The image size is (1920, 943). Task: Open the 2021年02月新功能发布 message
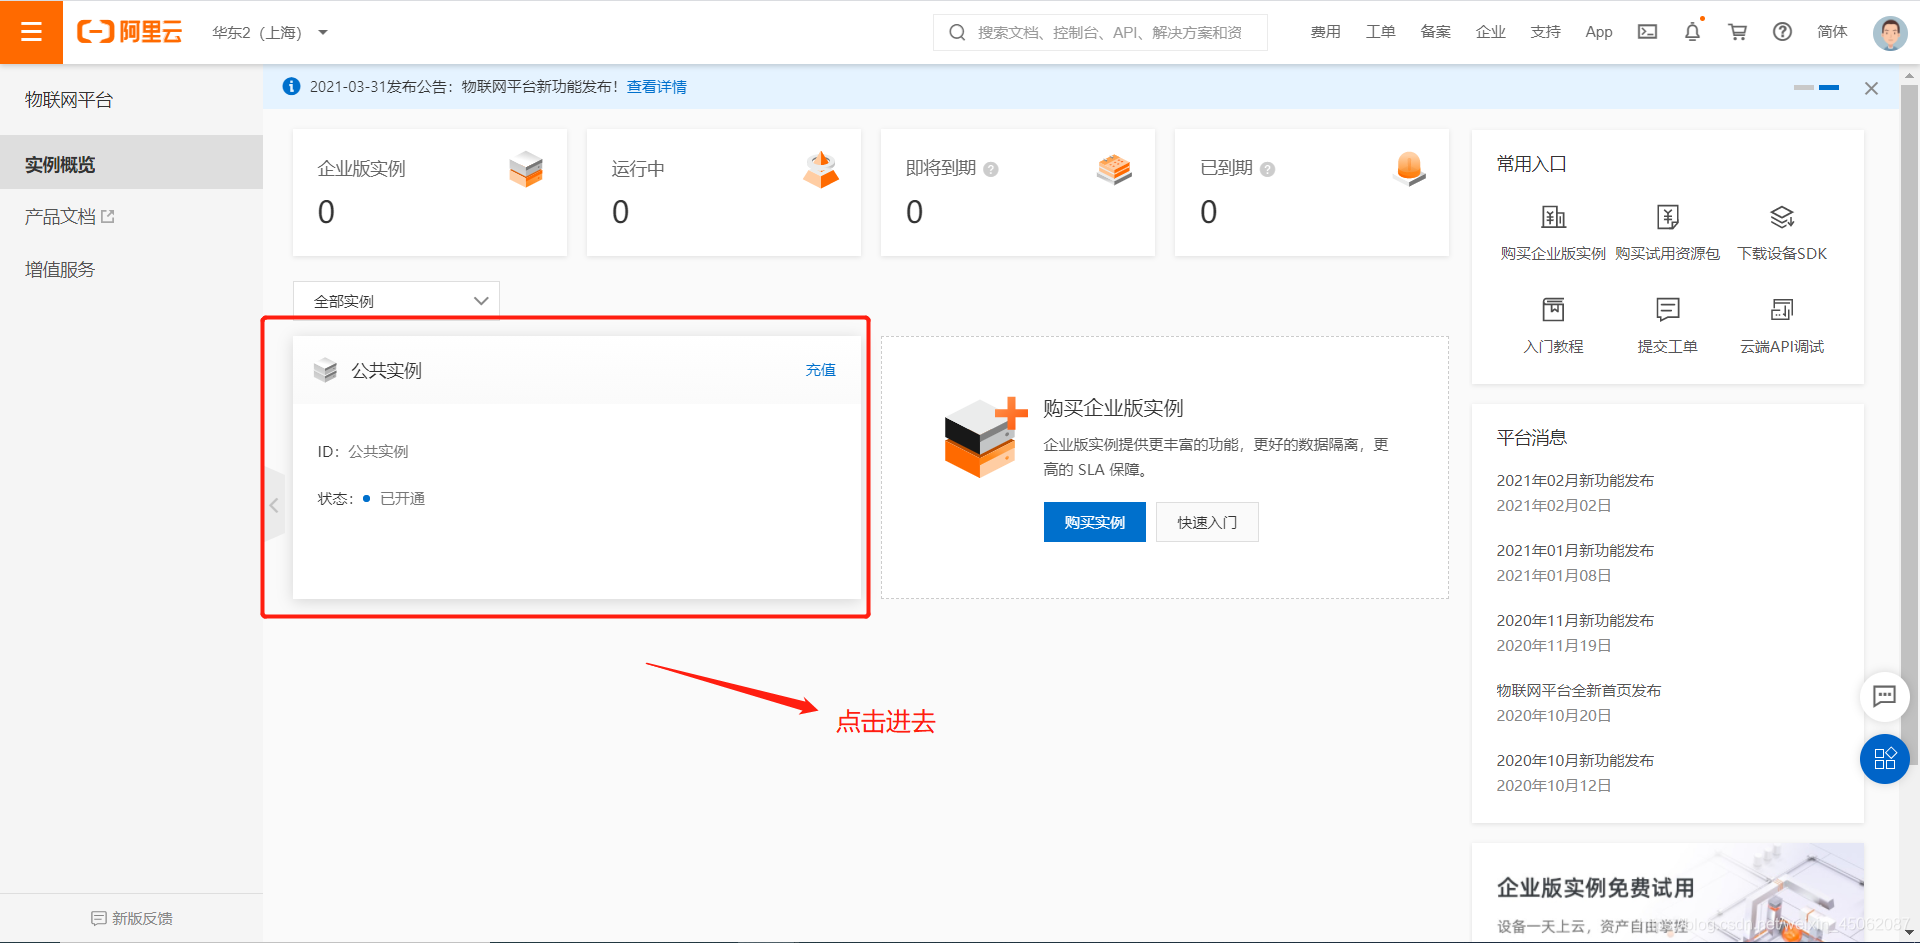pyautogui.click(x=1575, y=481)
